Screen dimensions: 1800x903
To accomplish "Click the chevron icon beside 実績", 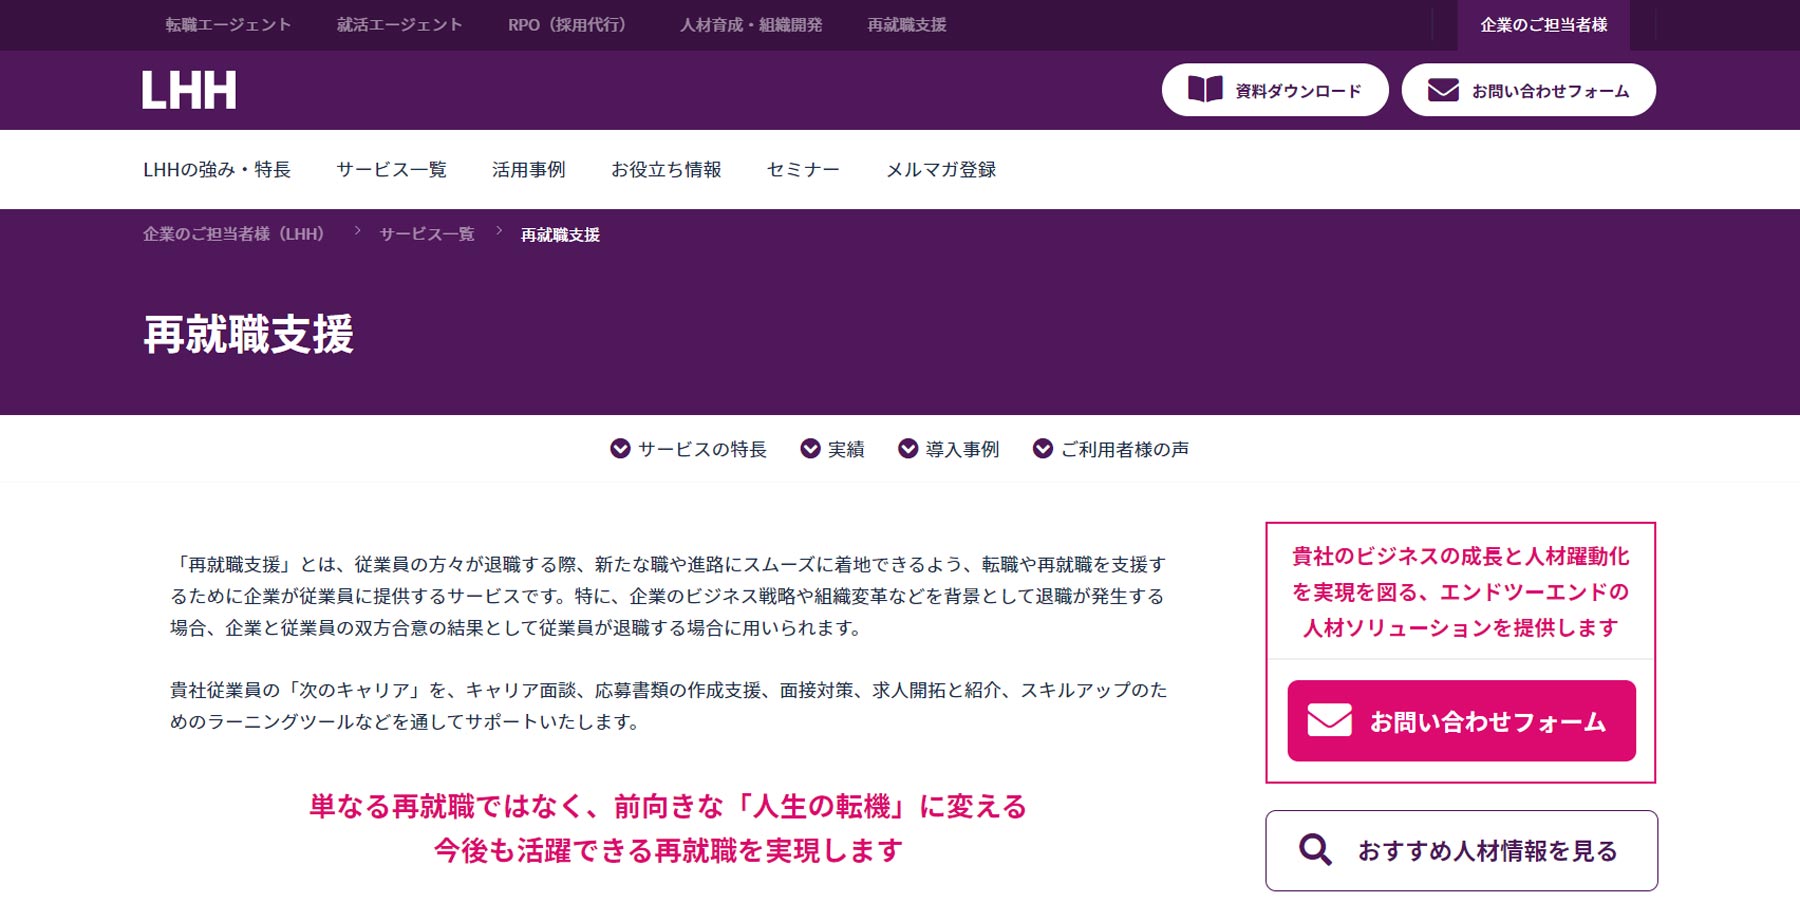I will tap(810, 449).
